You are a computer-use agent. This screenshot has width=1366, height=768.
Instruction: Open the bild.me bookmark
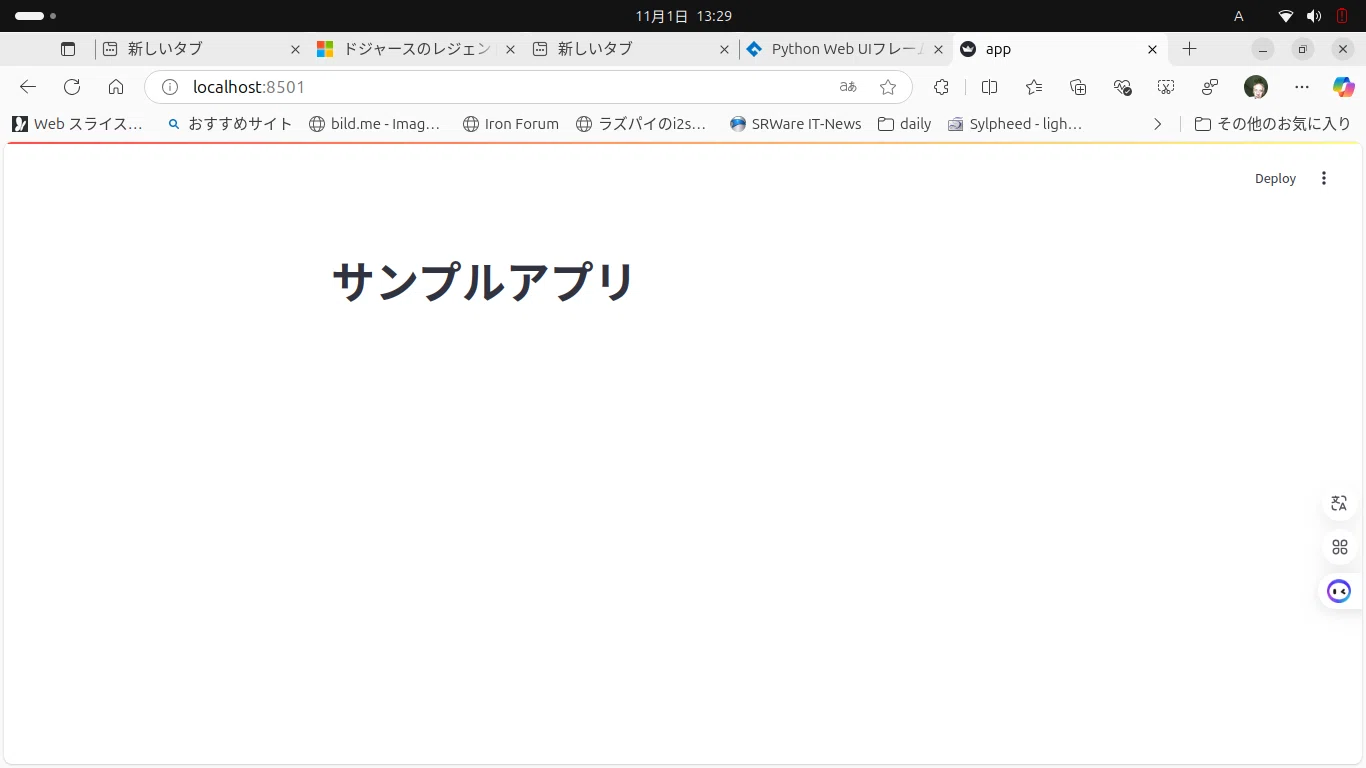click(375, 124)
